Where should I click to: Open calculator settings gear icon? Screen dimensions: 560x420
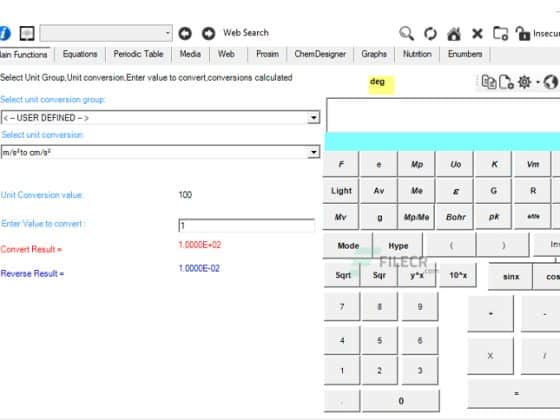(524, 82)
